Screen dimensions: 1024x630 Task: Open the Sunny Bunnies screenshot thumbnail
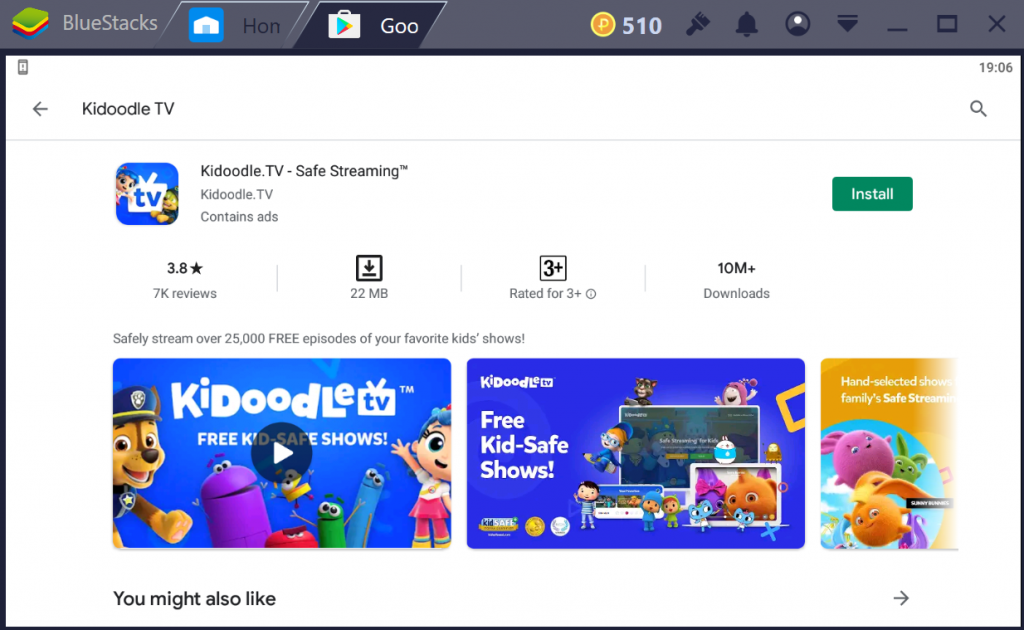pyautogui.click(x=888, y=454)
